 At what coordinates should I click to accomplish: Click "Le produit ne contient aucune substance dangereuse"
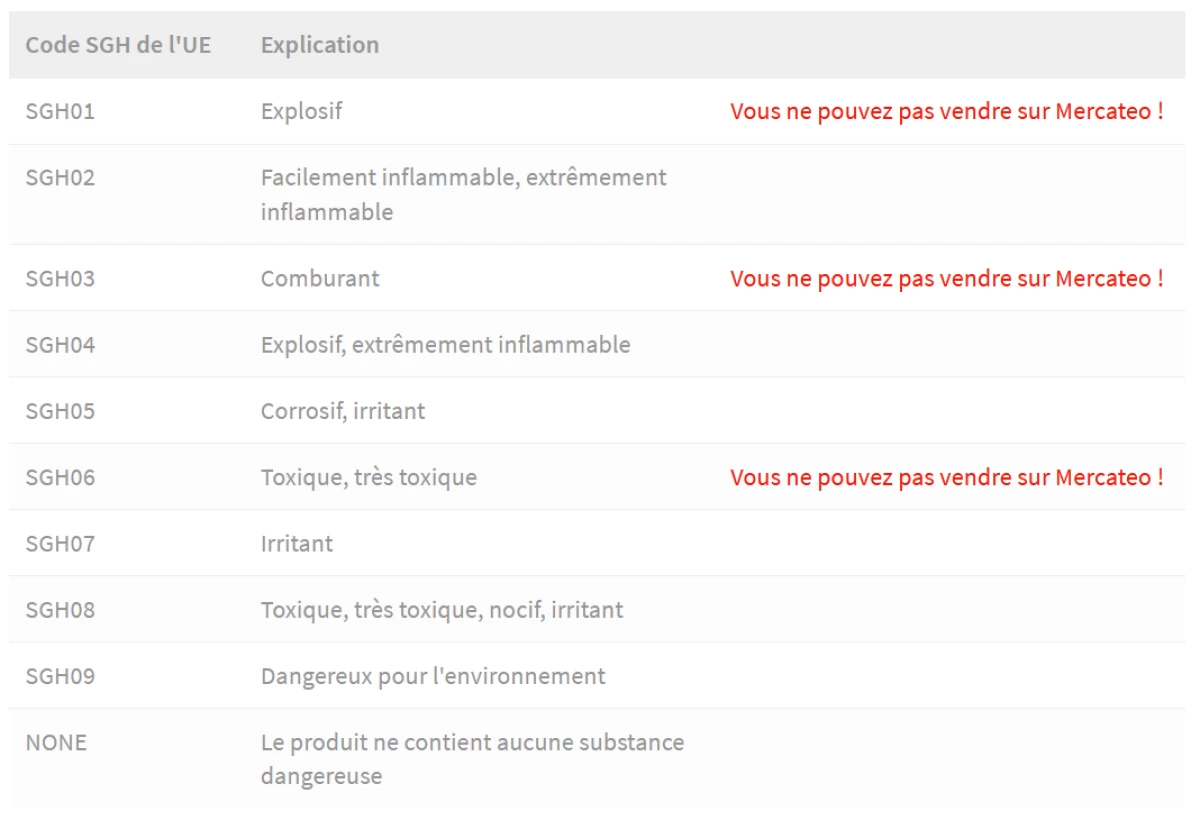(472, 759)
